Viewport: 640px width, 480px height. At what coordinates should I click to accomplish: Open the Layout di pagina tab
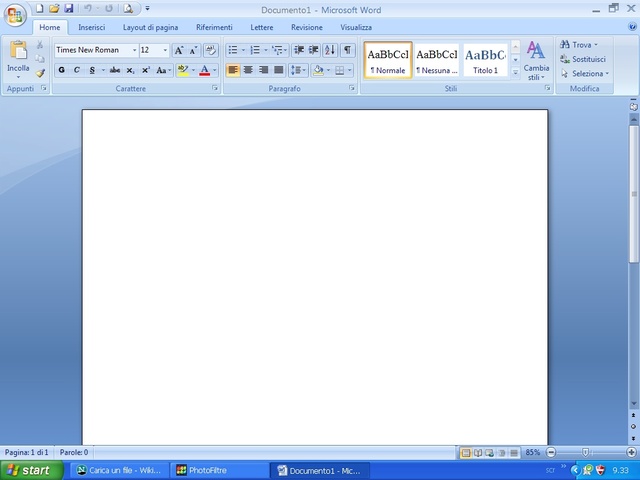click(151, 27)
